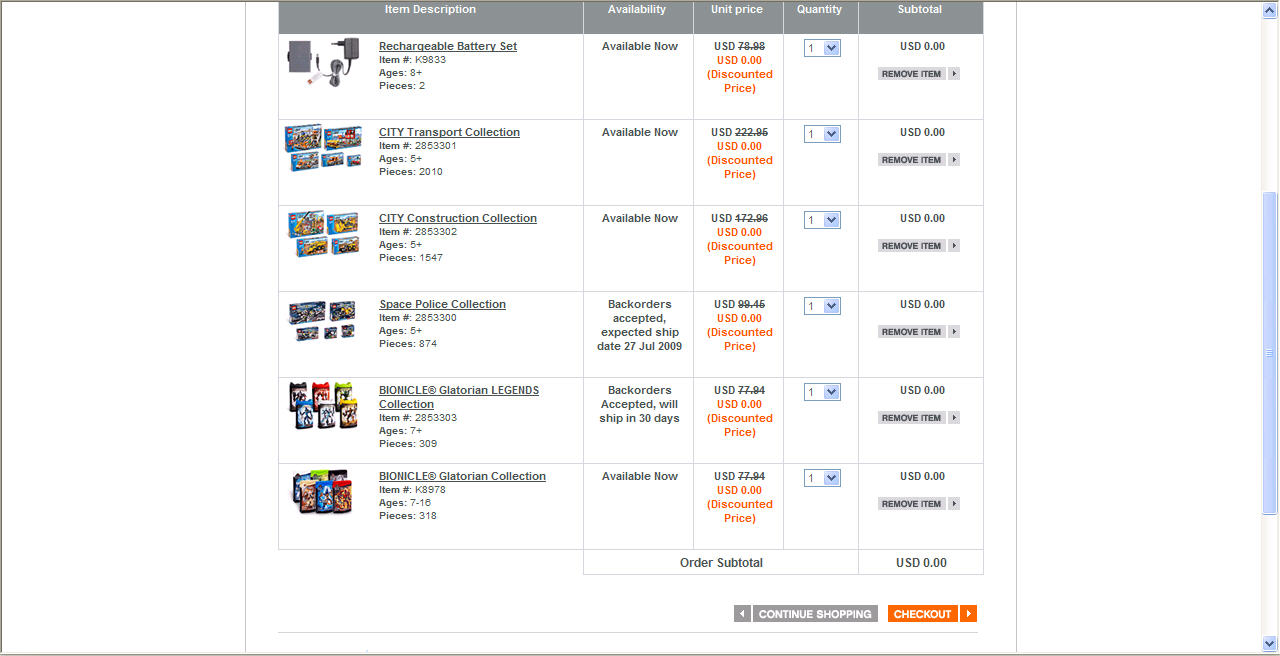Click the struck-through price USD 78.98

tap(739, 46)
